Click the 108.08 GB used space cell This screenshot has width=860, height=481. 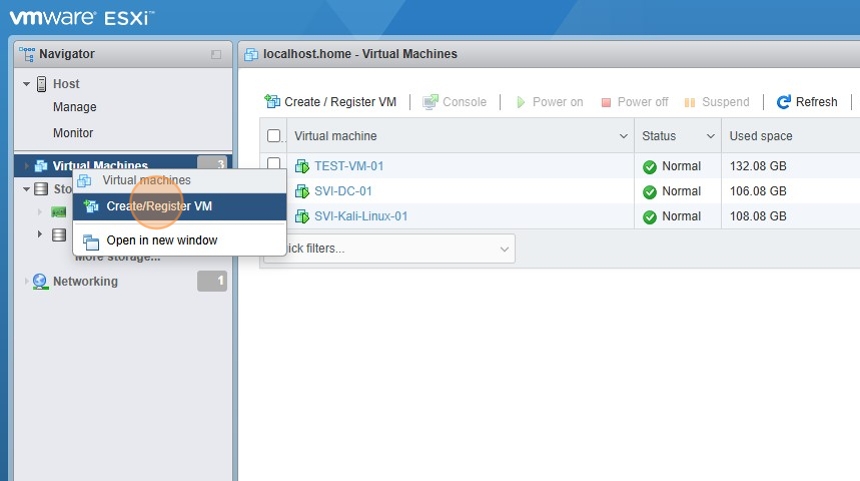point(758,217)
